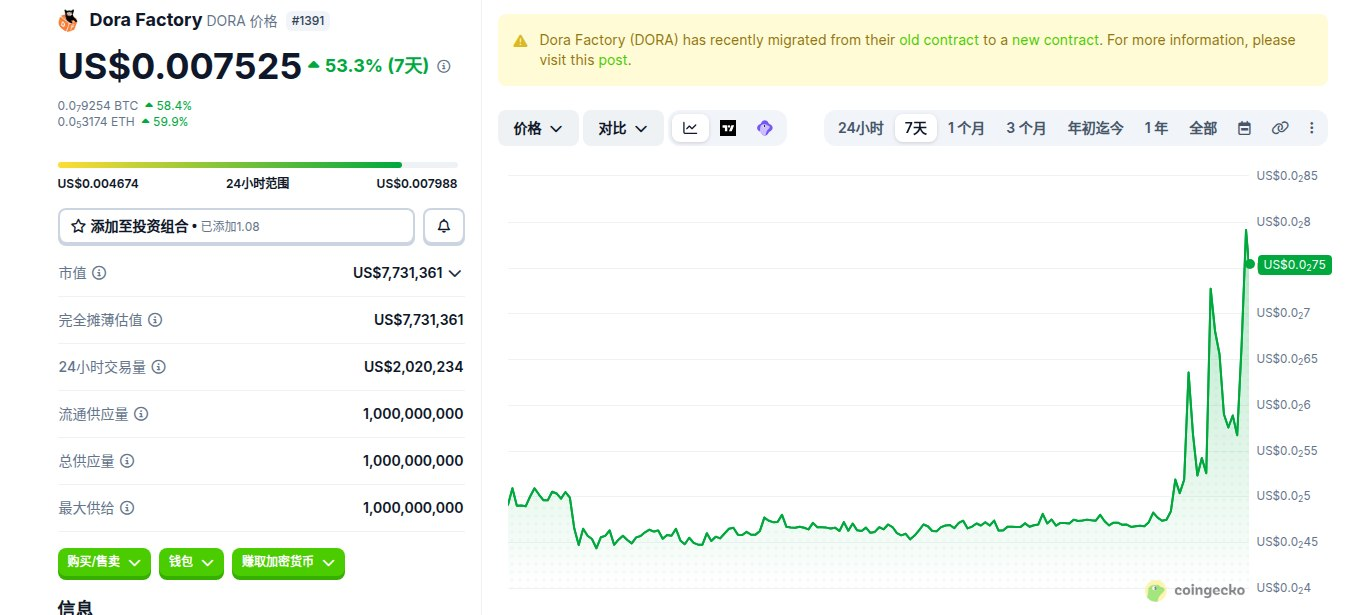Viewport: 1360px width, 615px height.
Task: Switch to the line chart view icon
Action: point(690,128)
